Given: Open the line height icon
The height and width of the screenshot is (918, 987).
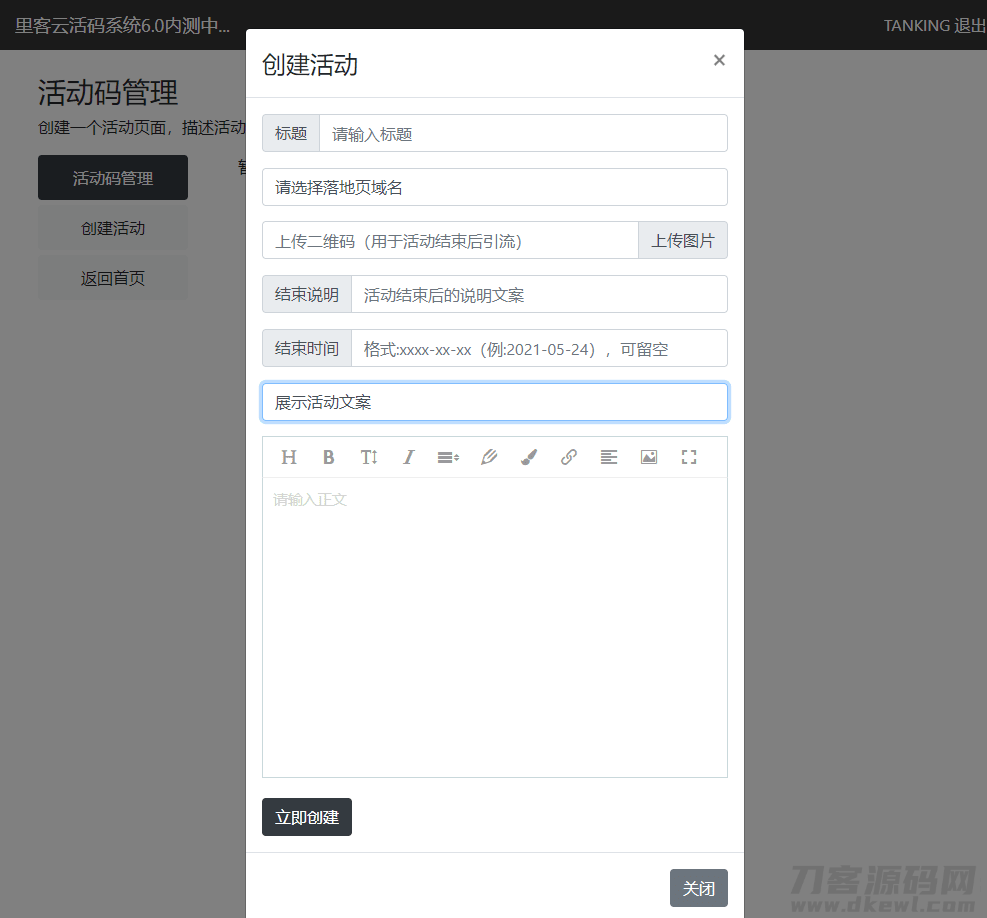Looking at the screenshot, I should [448, 457].
